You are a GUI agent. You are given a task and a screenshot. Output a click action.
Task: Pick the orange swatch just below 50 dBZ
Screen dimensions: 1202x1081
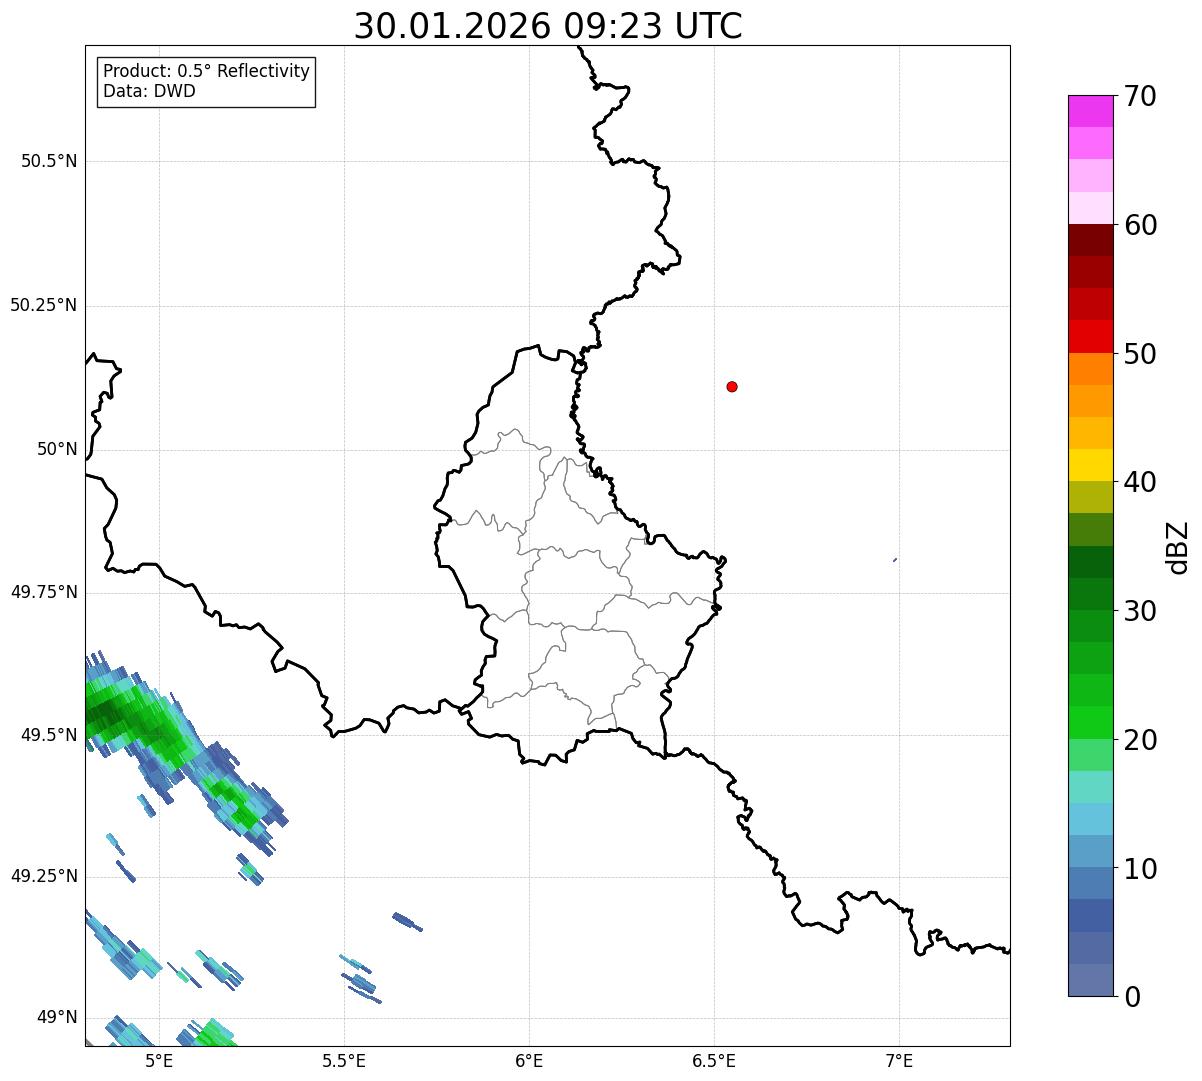click(x=1090, y=369)
